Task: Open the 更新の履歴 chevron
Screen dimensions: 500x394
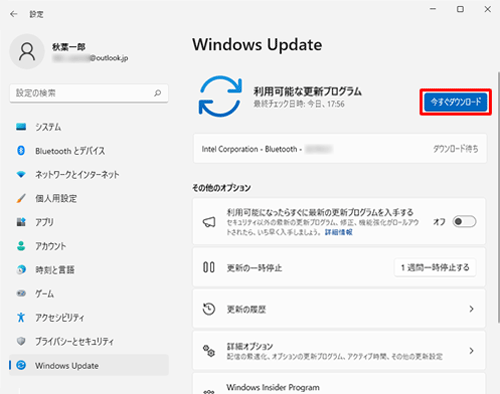Action: pyautogui.click(x=471, y=309)
